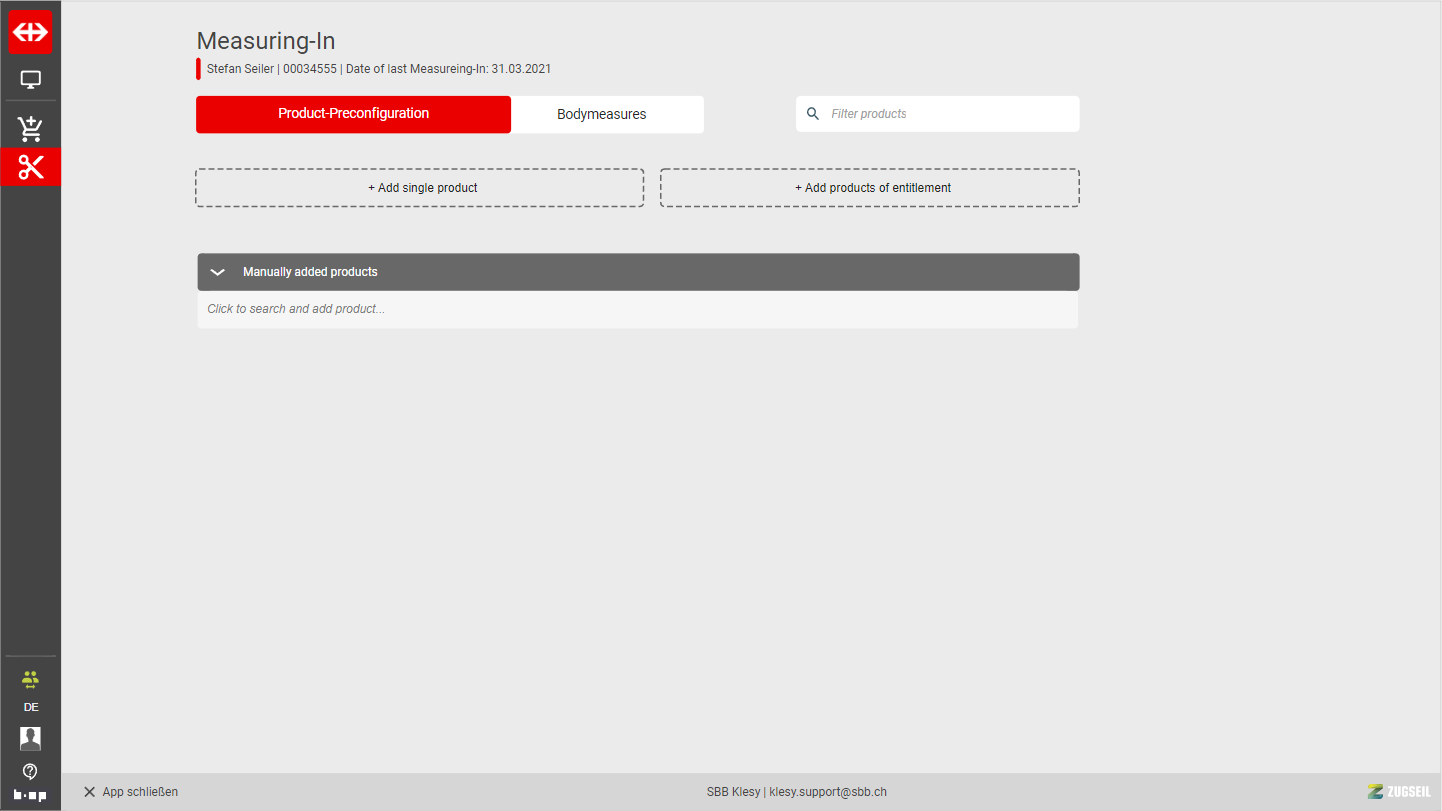Select the scissors Measuring-In icon

[30, 167]
